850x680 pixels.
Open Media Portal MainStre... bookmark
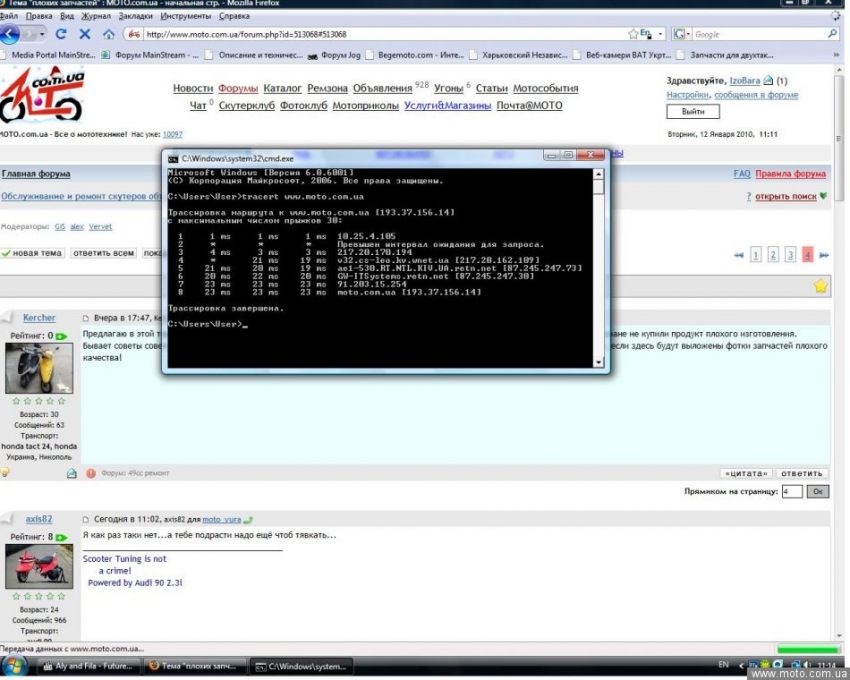click(49, 55)
